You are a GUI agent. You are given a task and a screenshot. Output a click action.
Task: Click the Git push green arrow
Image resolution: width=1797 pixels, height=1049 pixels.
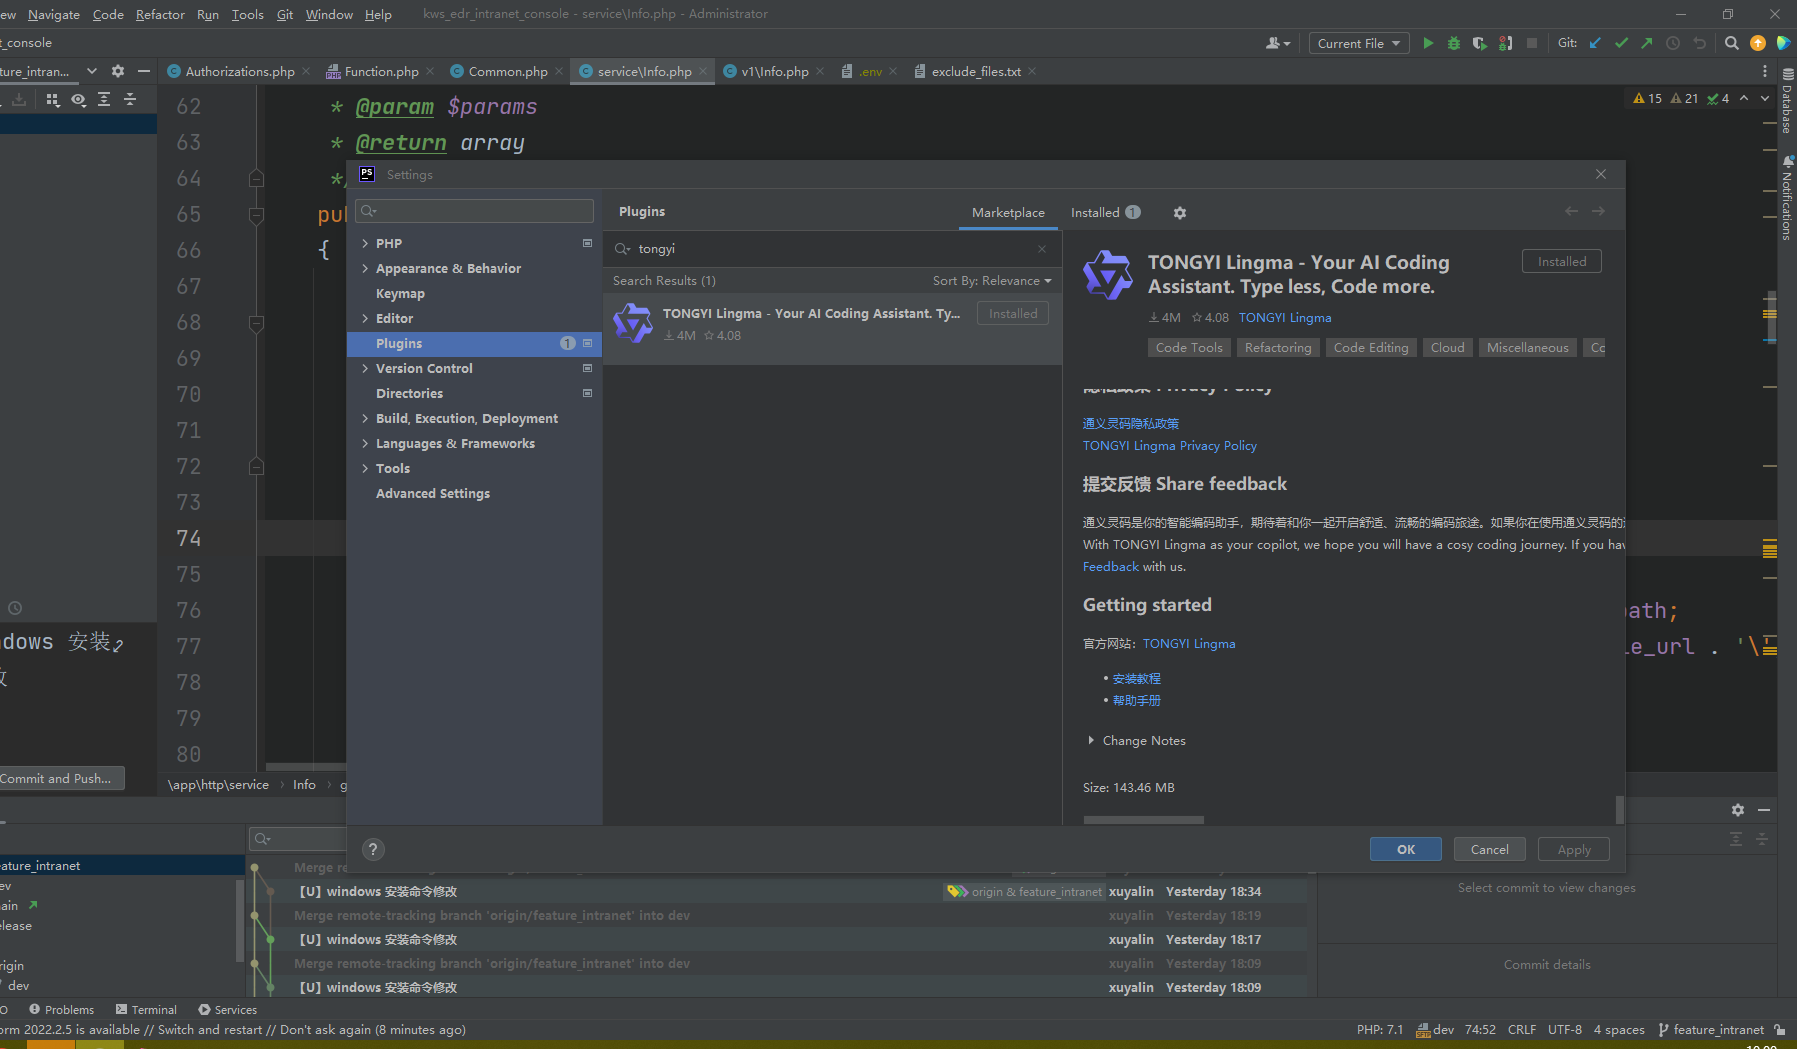pos(1647,43)
